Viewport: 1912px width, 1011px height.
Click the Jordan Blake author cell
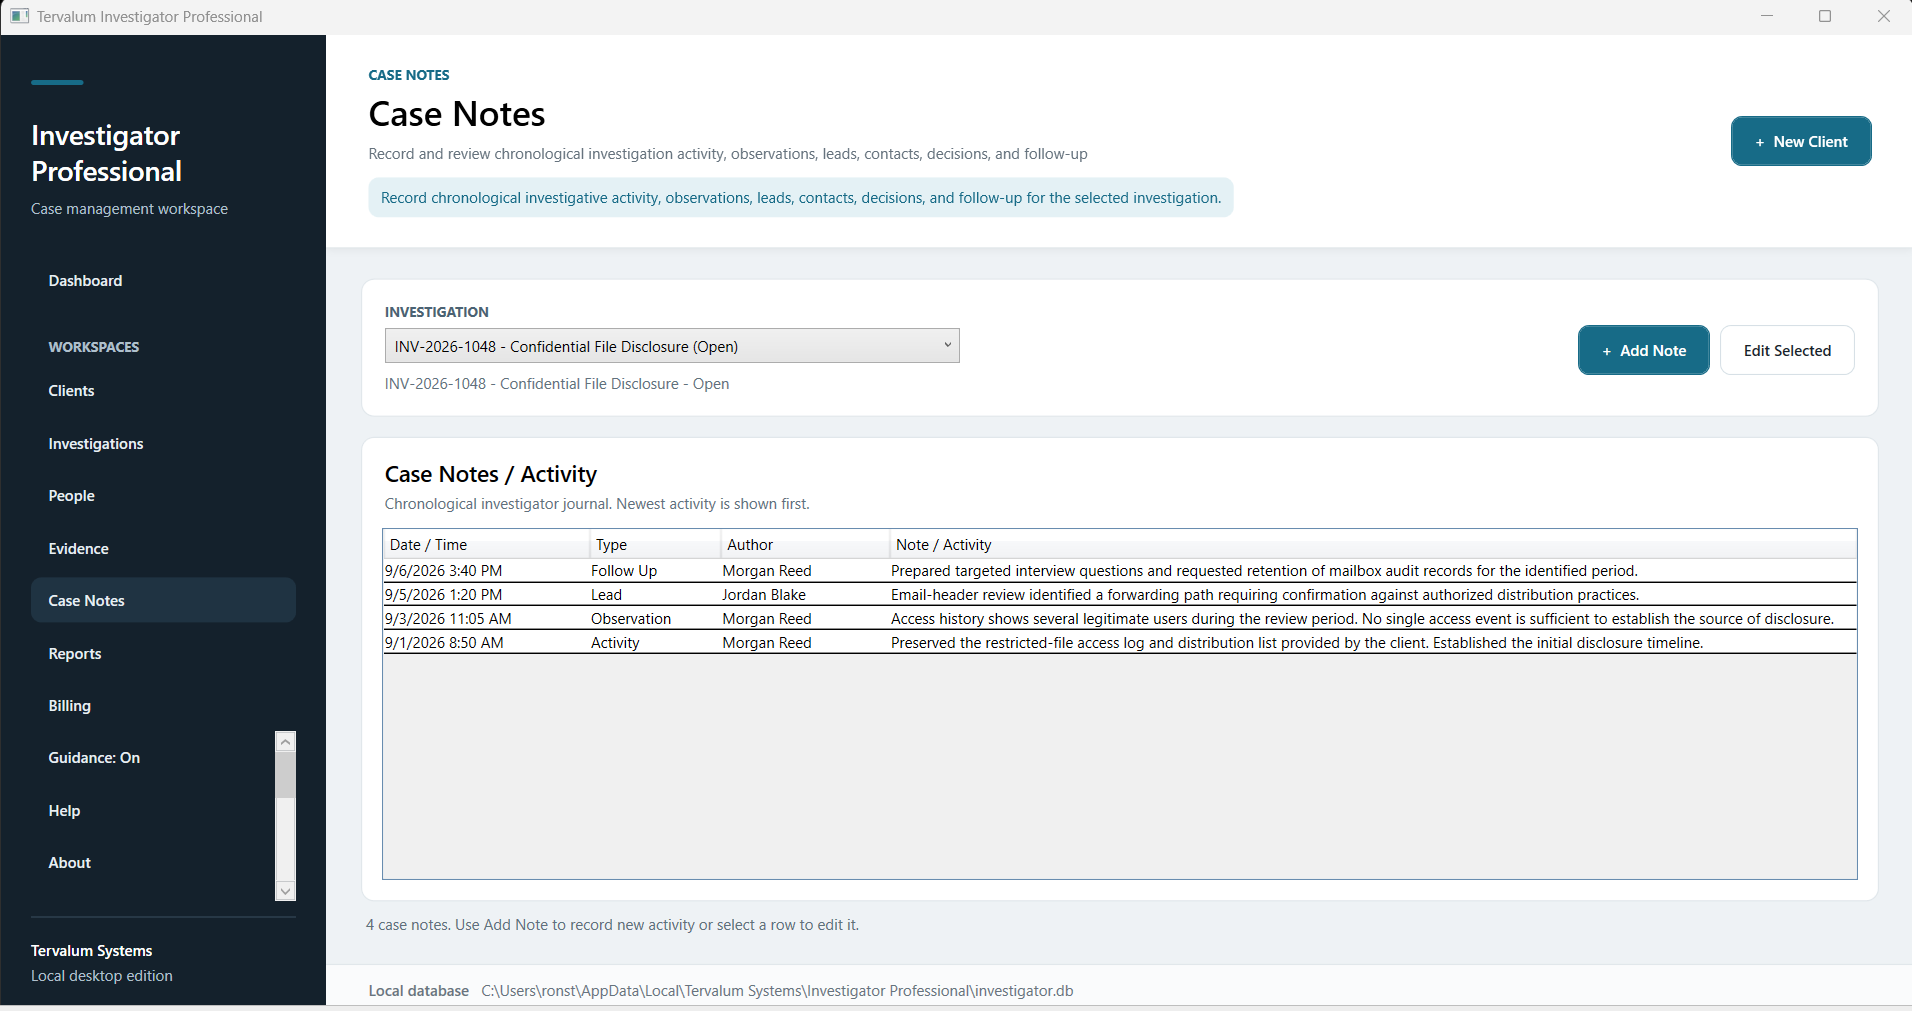click(804, 595)
